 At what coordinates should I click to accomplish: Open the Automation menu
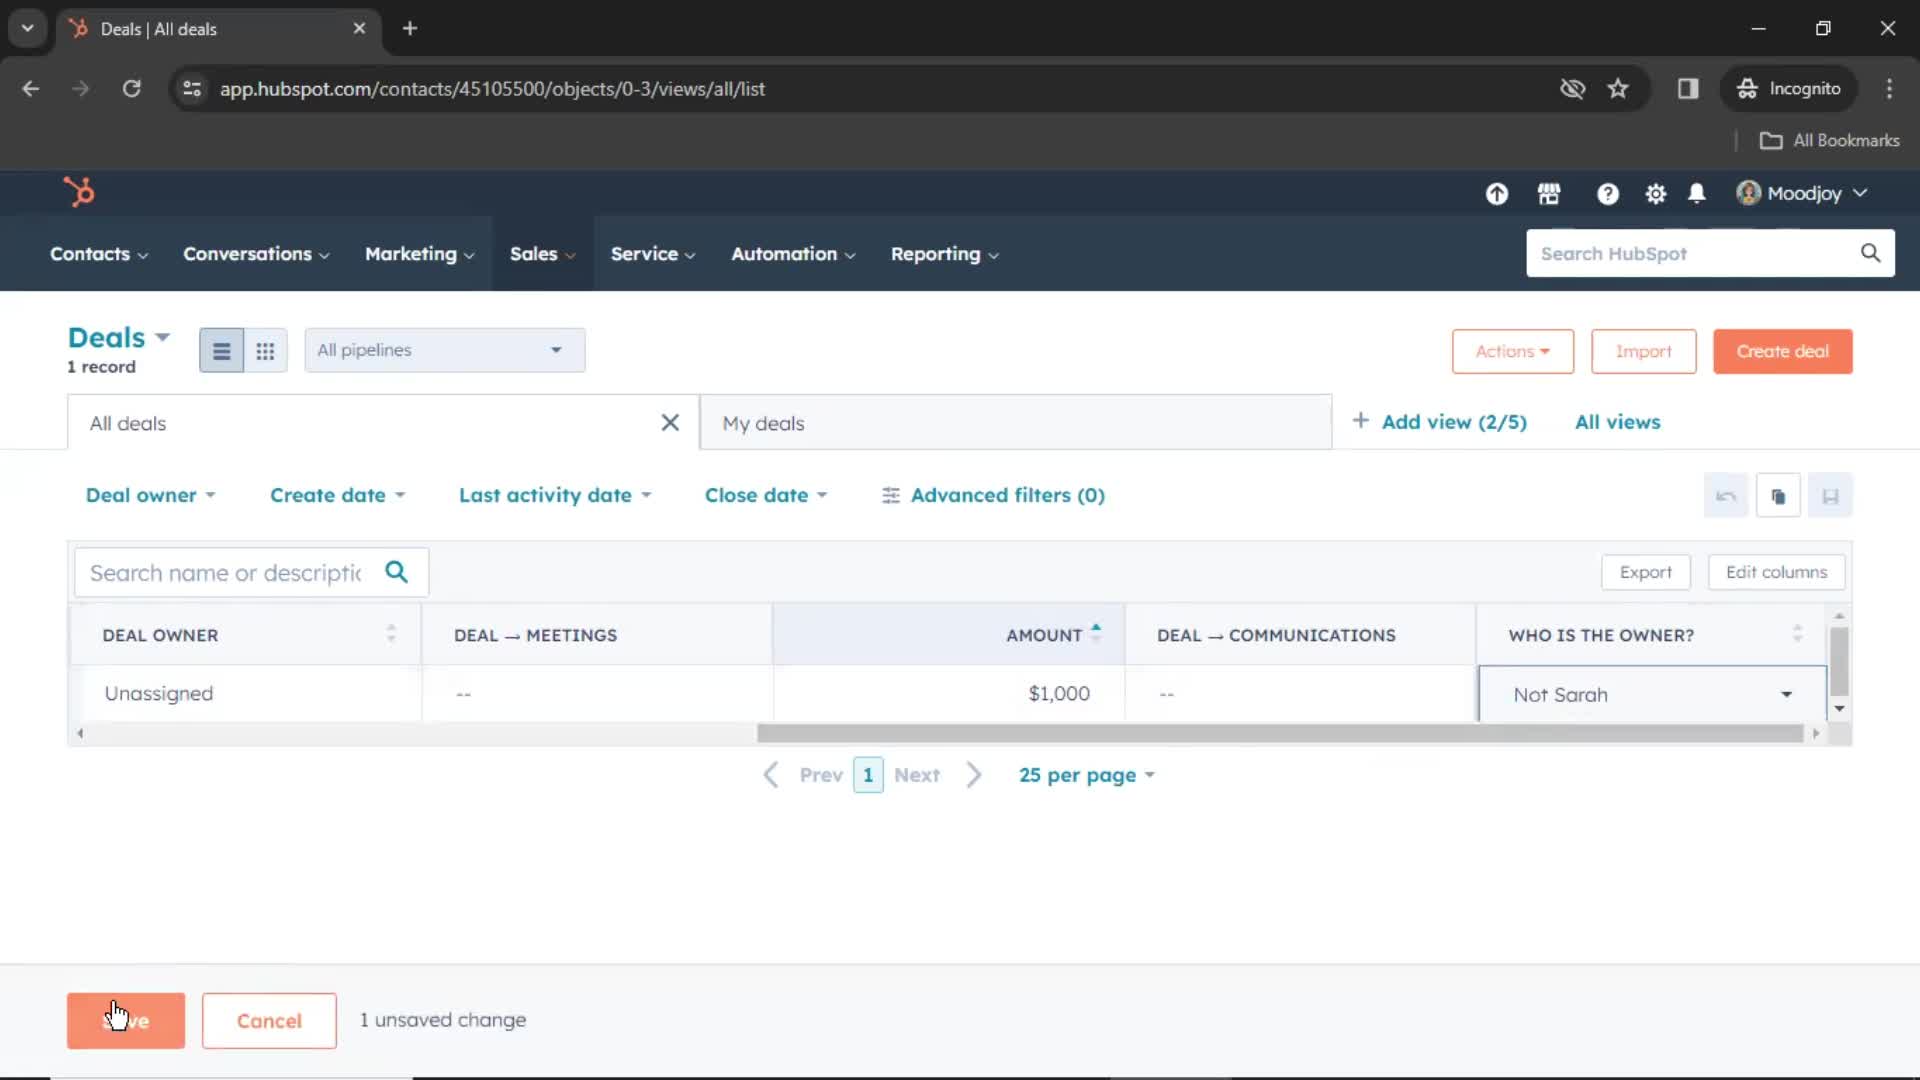793,254
